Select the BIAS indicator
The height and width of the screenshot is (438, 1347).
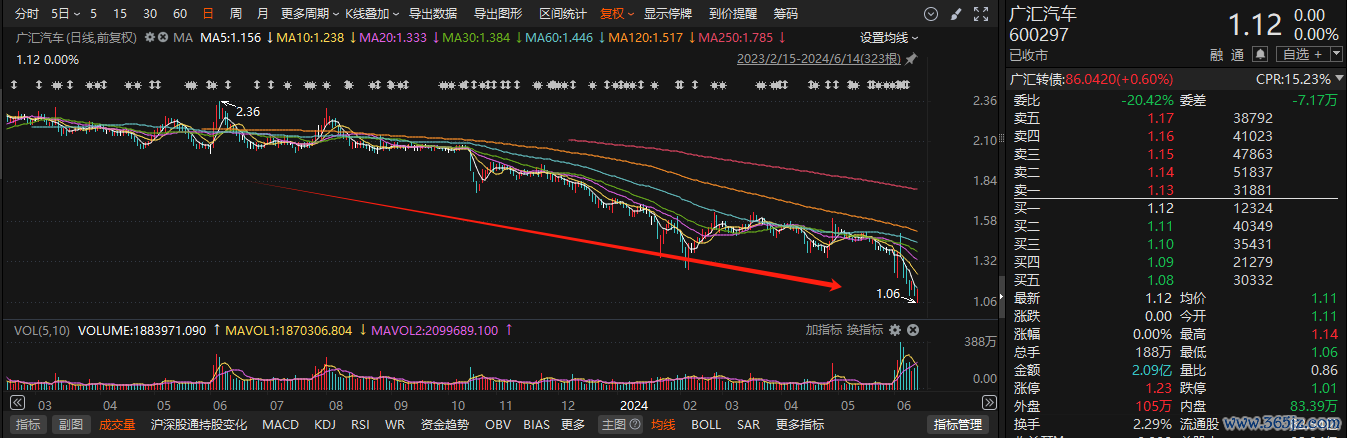(536, 424)
